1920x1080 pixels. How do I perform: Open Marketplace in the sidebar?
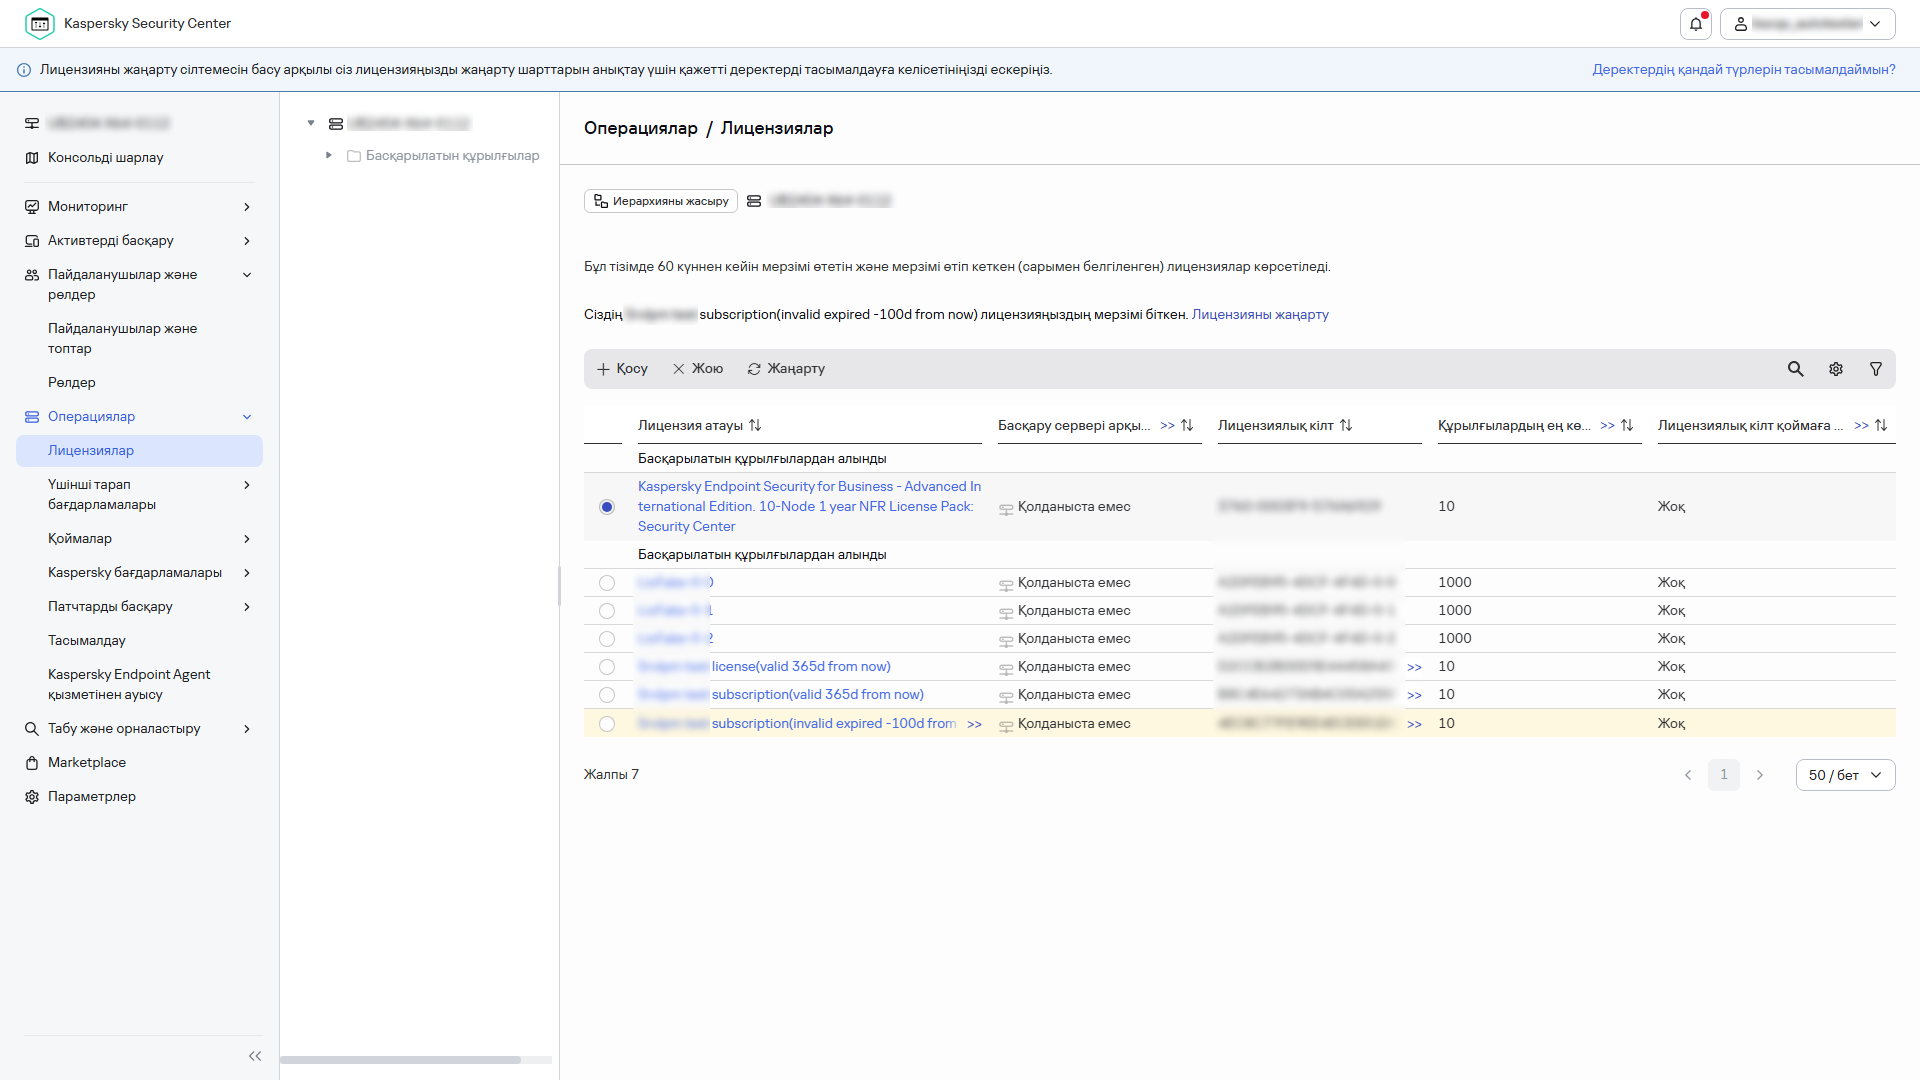point(87,763)
